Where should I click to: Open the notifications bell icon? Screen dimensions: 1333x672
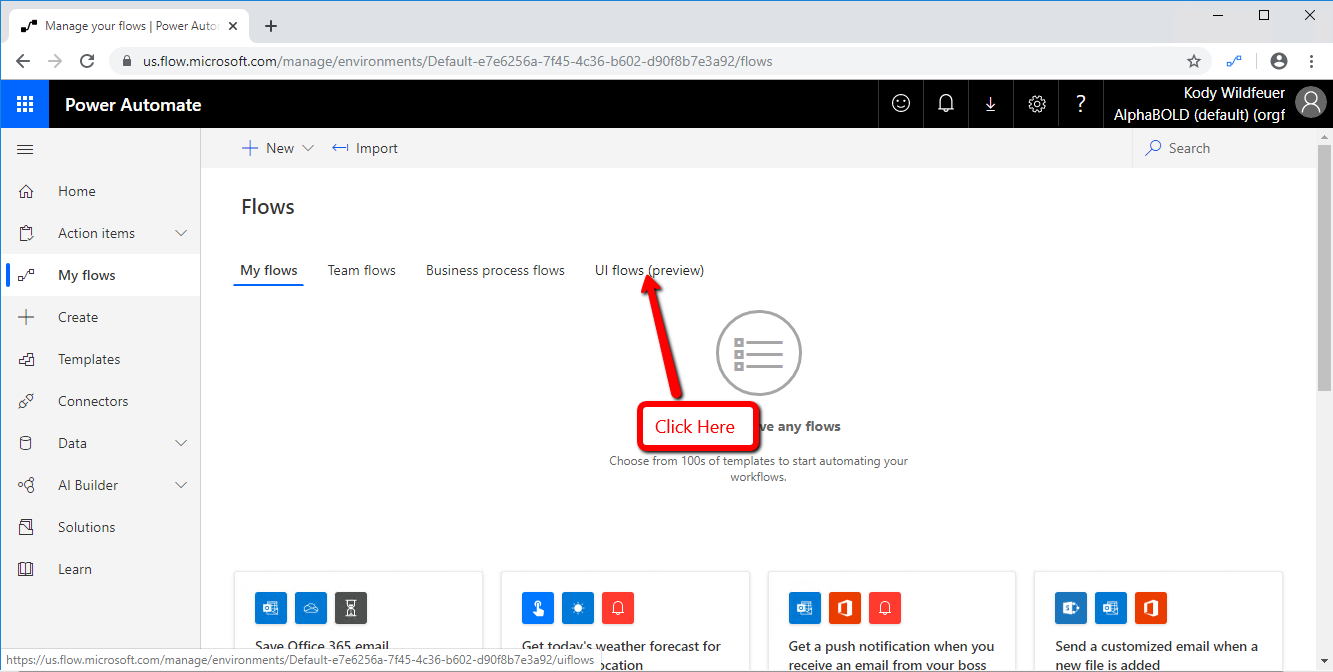[945, 104]
